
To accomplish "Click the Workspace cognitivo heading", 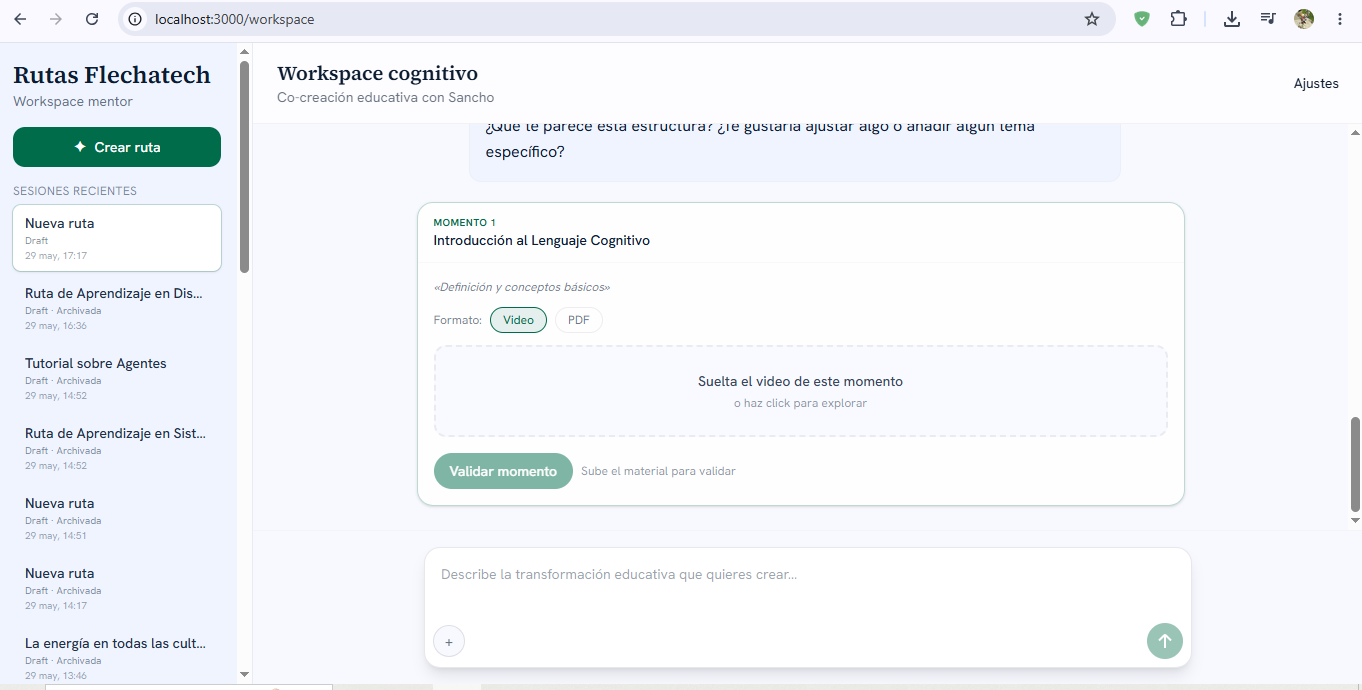I will click(377, 74).
